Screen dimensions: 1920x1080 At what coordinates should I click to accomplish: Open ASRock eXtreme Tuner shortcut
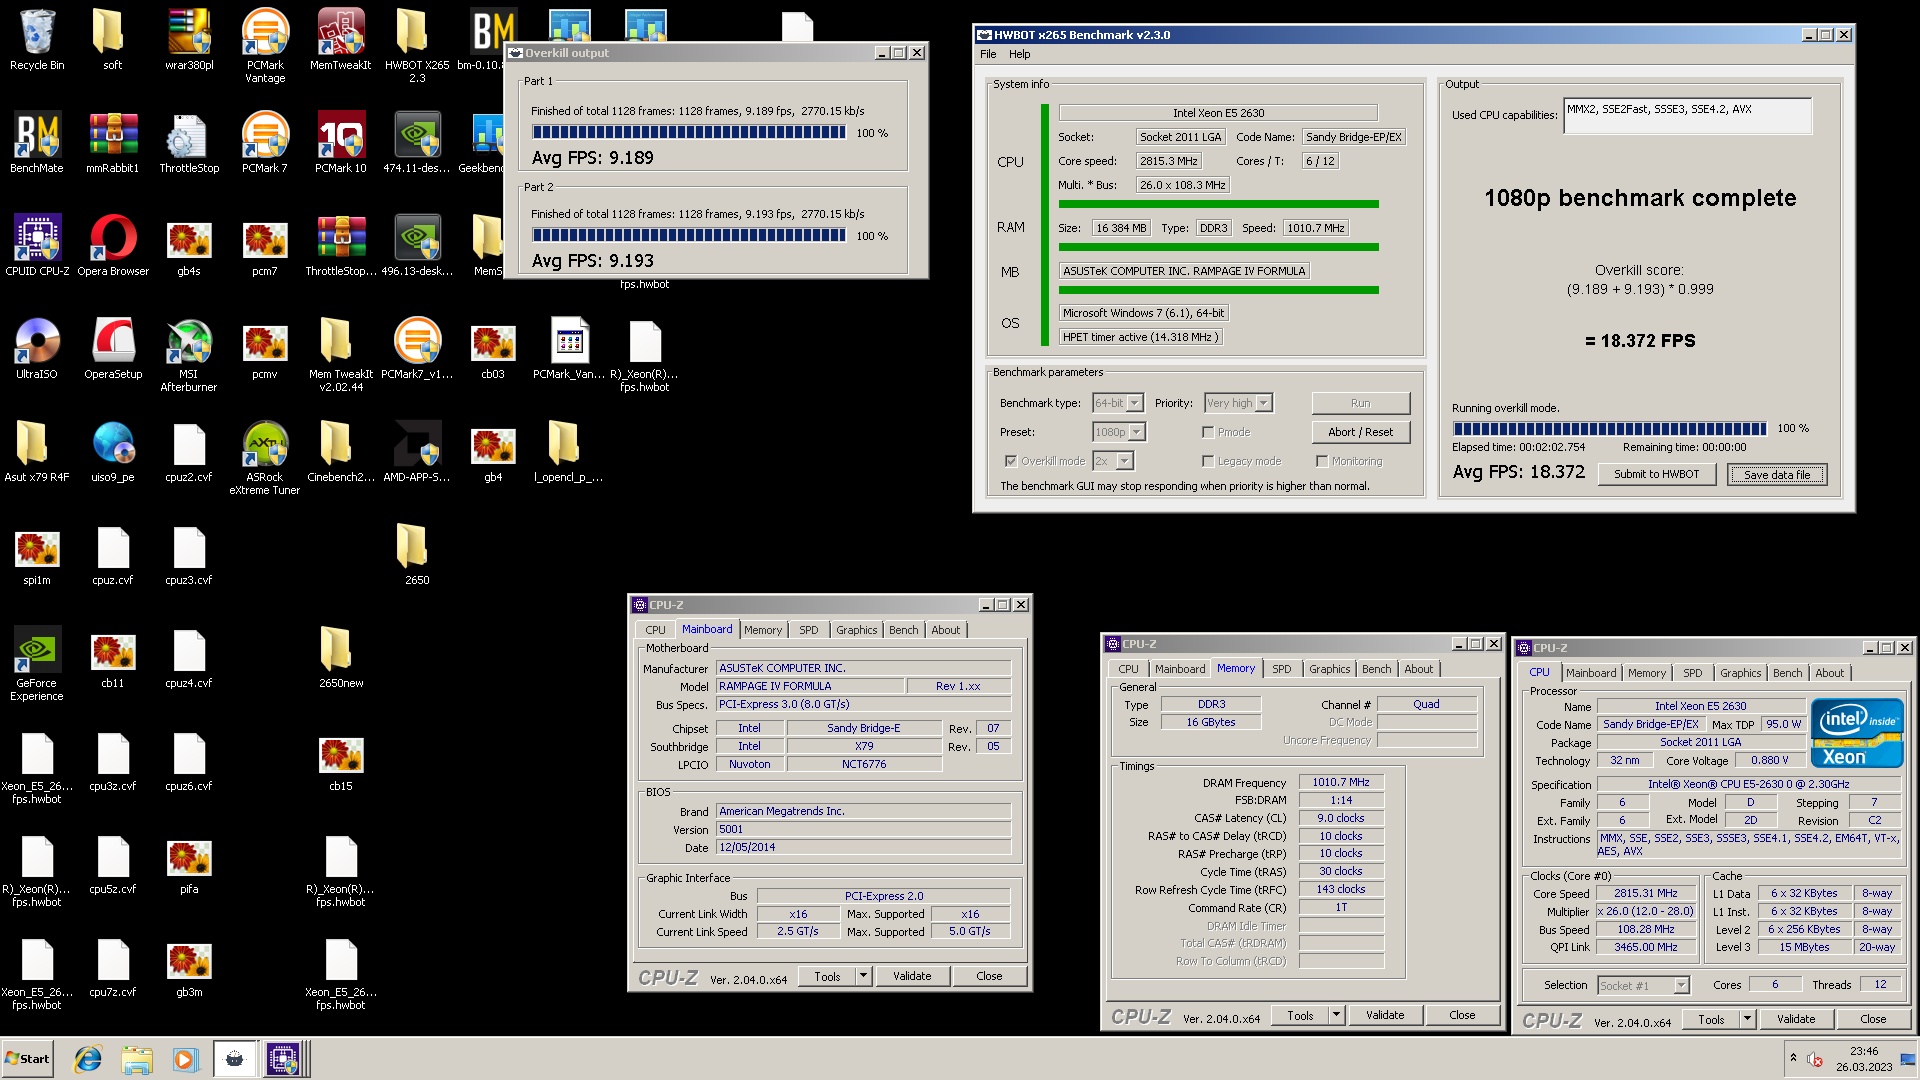pyautogui.click(x=265, y=458)
